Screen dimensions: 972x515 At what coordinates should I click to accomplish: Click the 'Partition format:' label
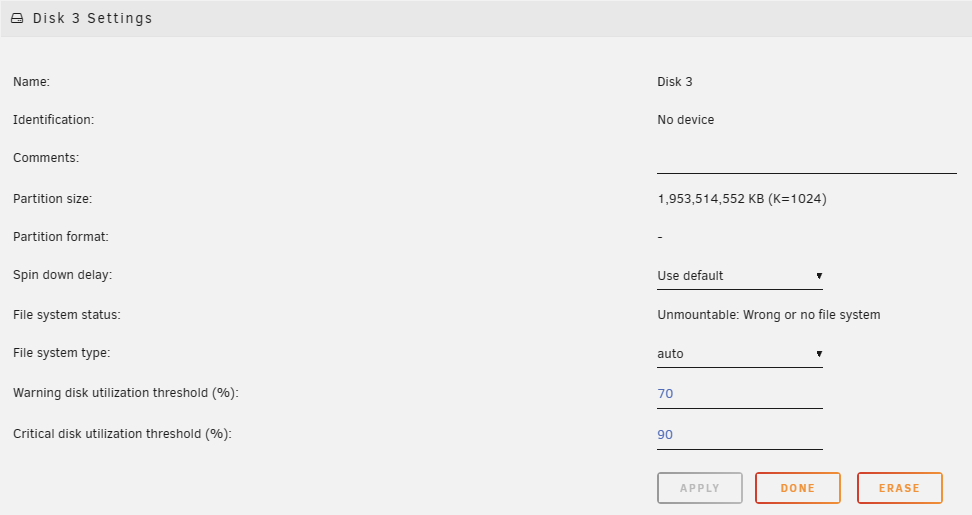point(61,237)
